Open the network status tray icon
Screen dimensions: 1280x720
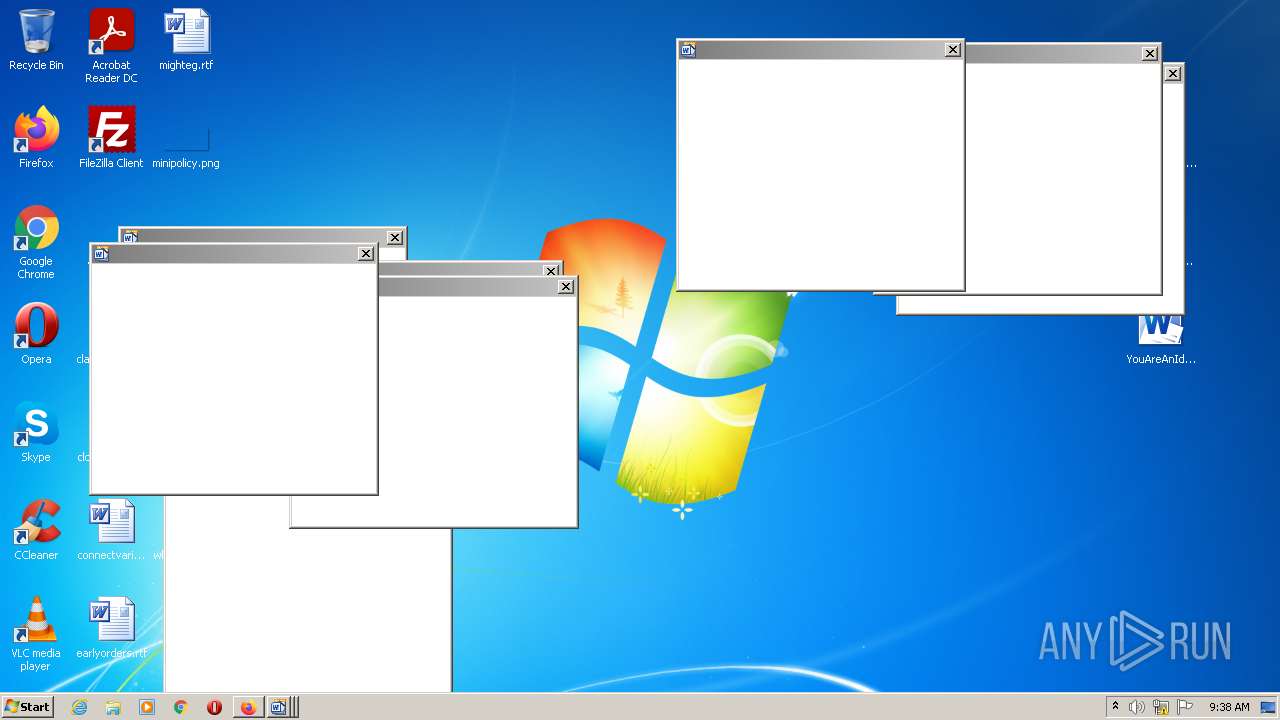(1161, 707)
